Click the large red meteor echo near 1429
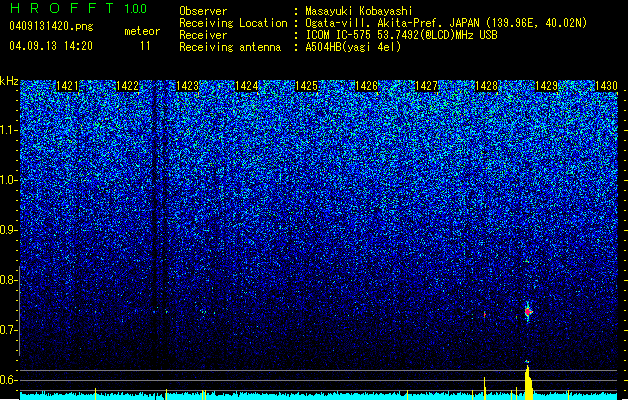Viewport: 629px width, 400px height. coord(528,312)
